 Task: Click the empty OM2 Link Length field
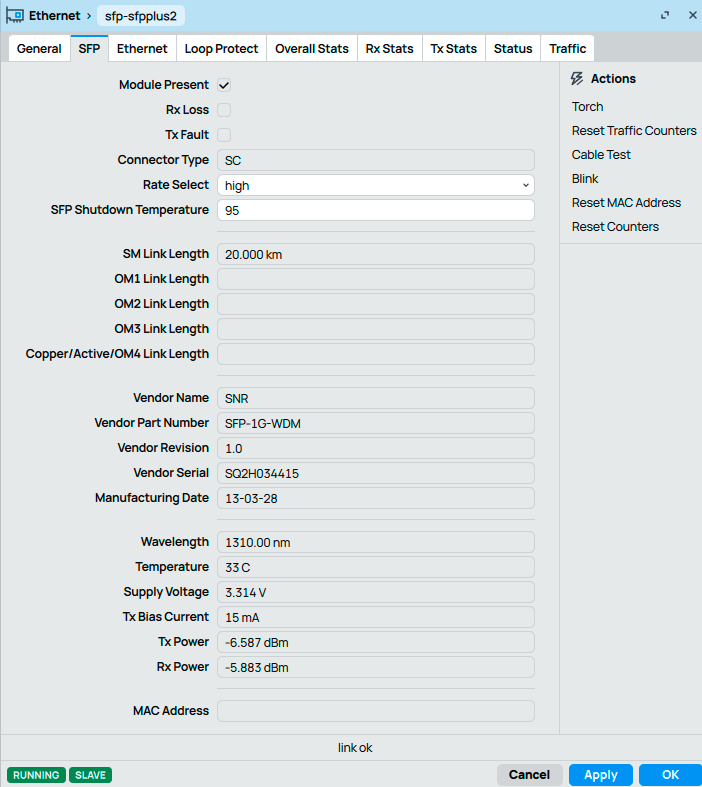click(376, 304)
